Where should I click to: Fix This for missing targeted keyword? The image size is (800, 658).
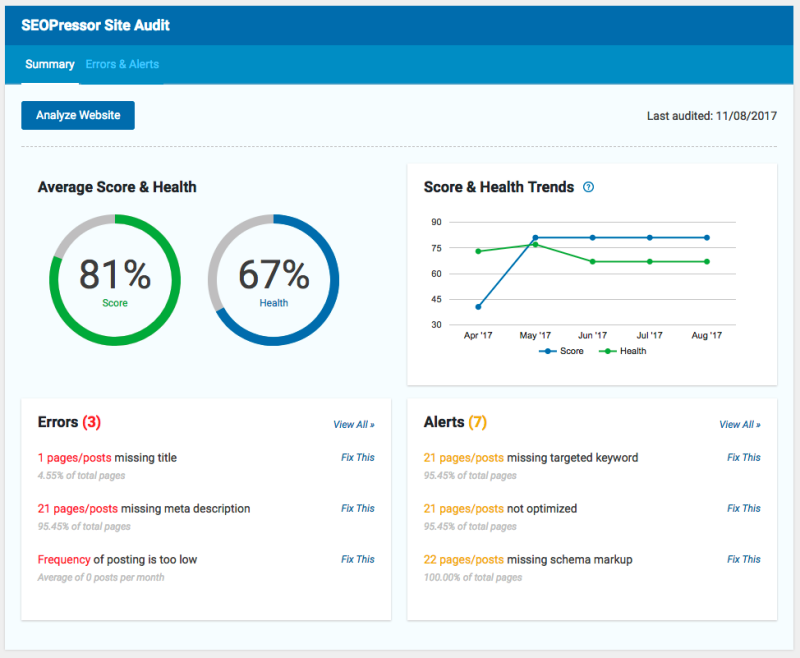[744, 458]
